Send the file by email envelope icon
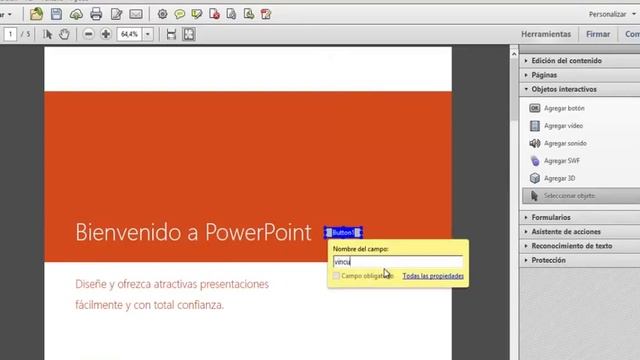 click(x=136, y=14)
